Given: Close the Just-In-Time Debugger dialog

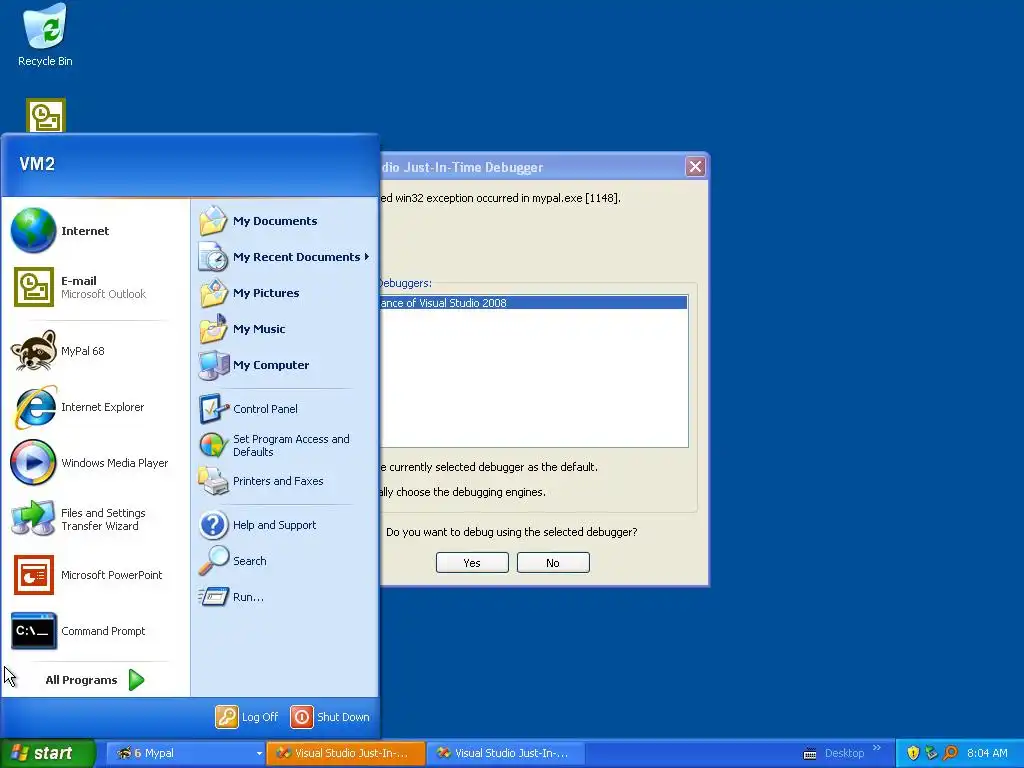Looking at the screenshot, I should [x=696, y=167].
